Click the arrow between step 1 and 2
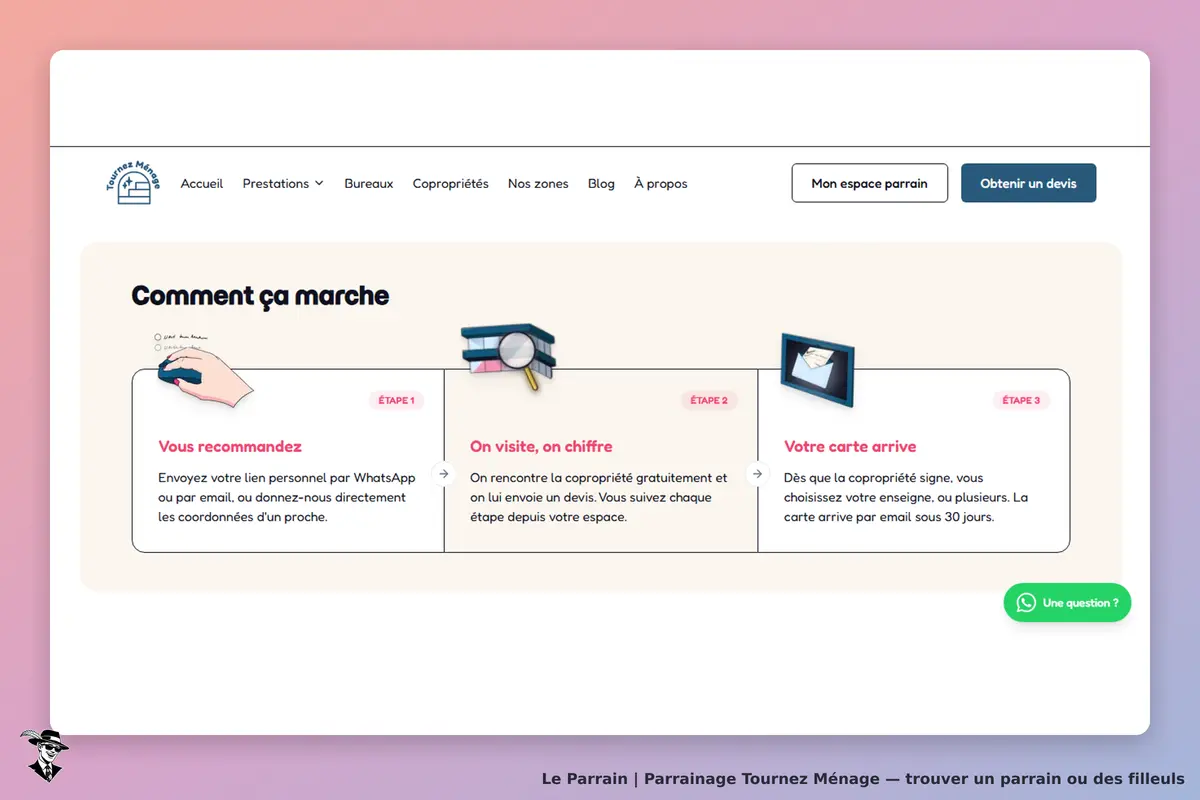The width and height of the screenshot is (1200, 800). click(444, 473)
